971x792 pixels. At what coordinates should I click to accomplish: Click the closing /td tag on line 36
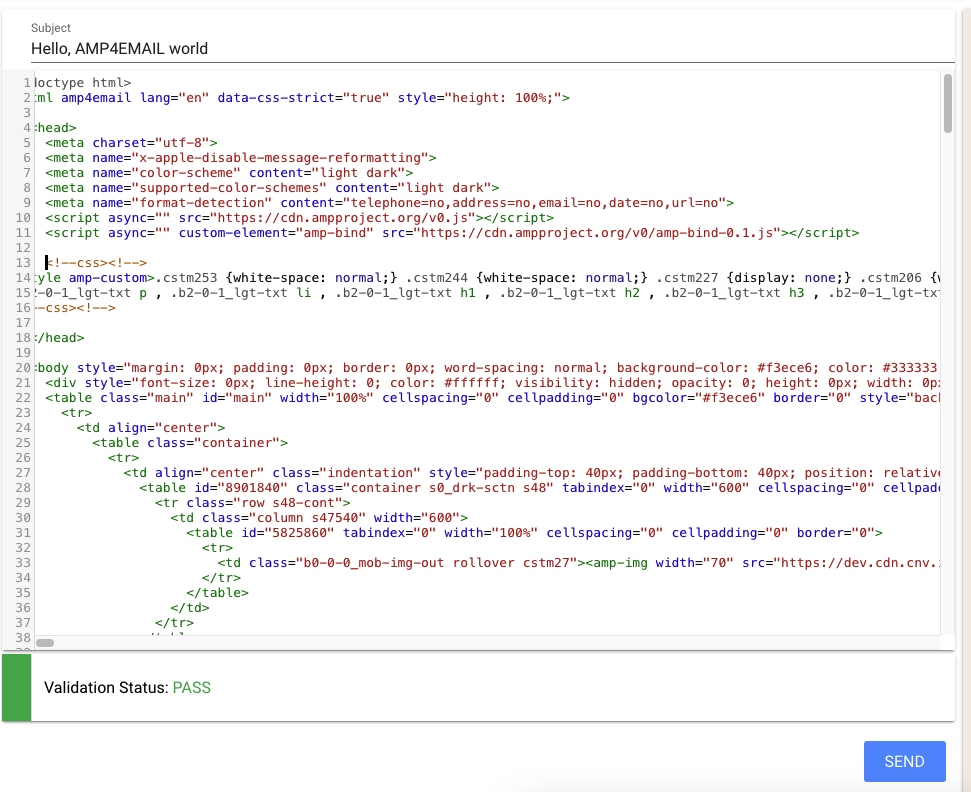pos(190,608)
